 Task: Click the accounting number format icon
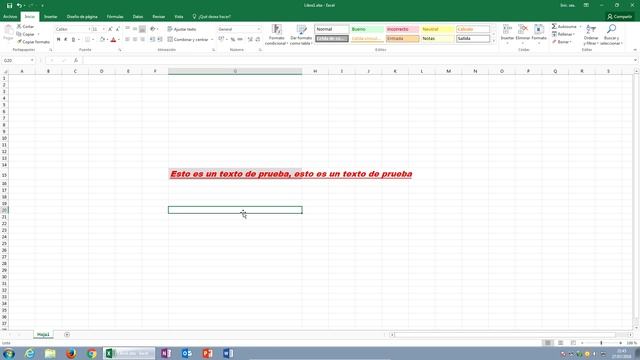[x=221, y=40]
